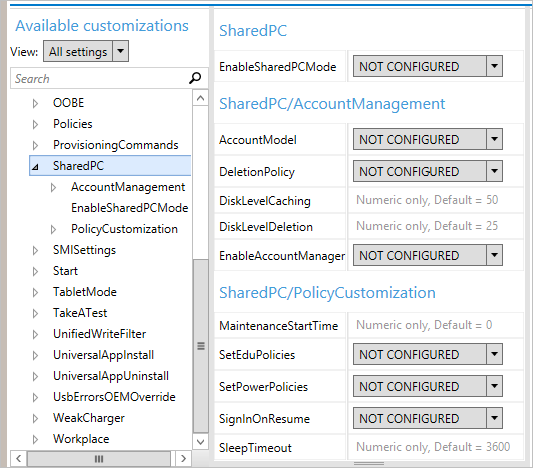Open the EnableSharedPCMode value dropdown
The image size is (533, 468).
[x=428, y=66]
